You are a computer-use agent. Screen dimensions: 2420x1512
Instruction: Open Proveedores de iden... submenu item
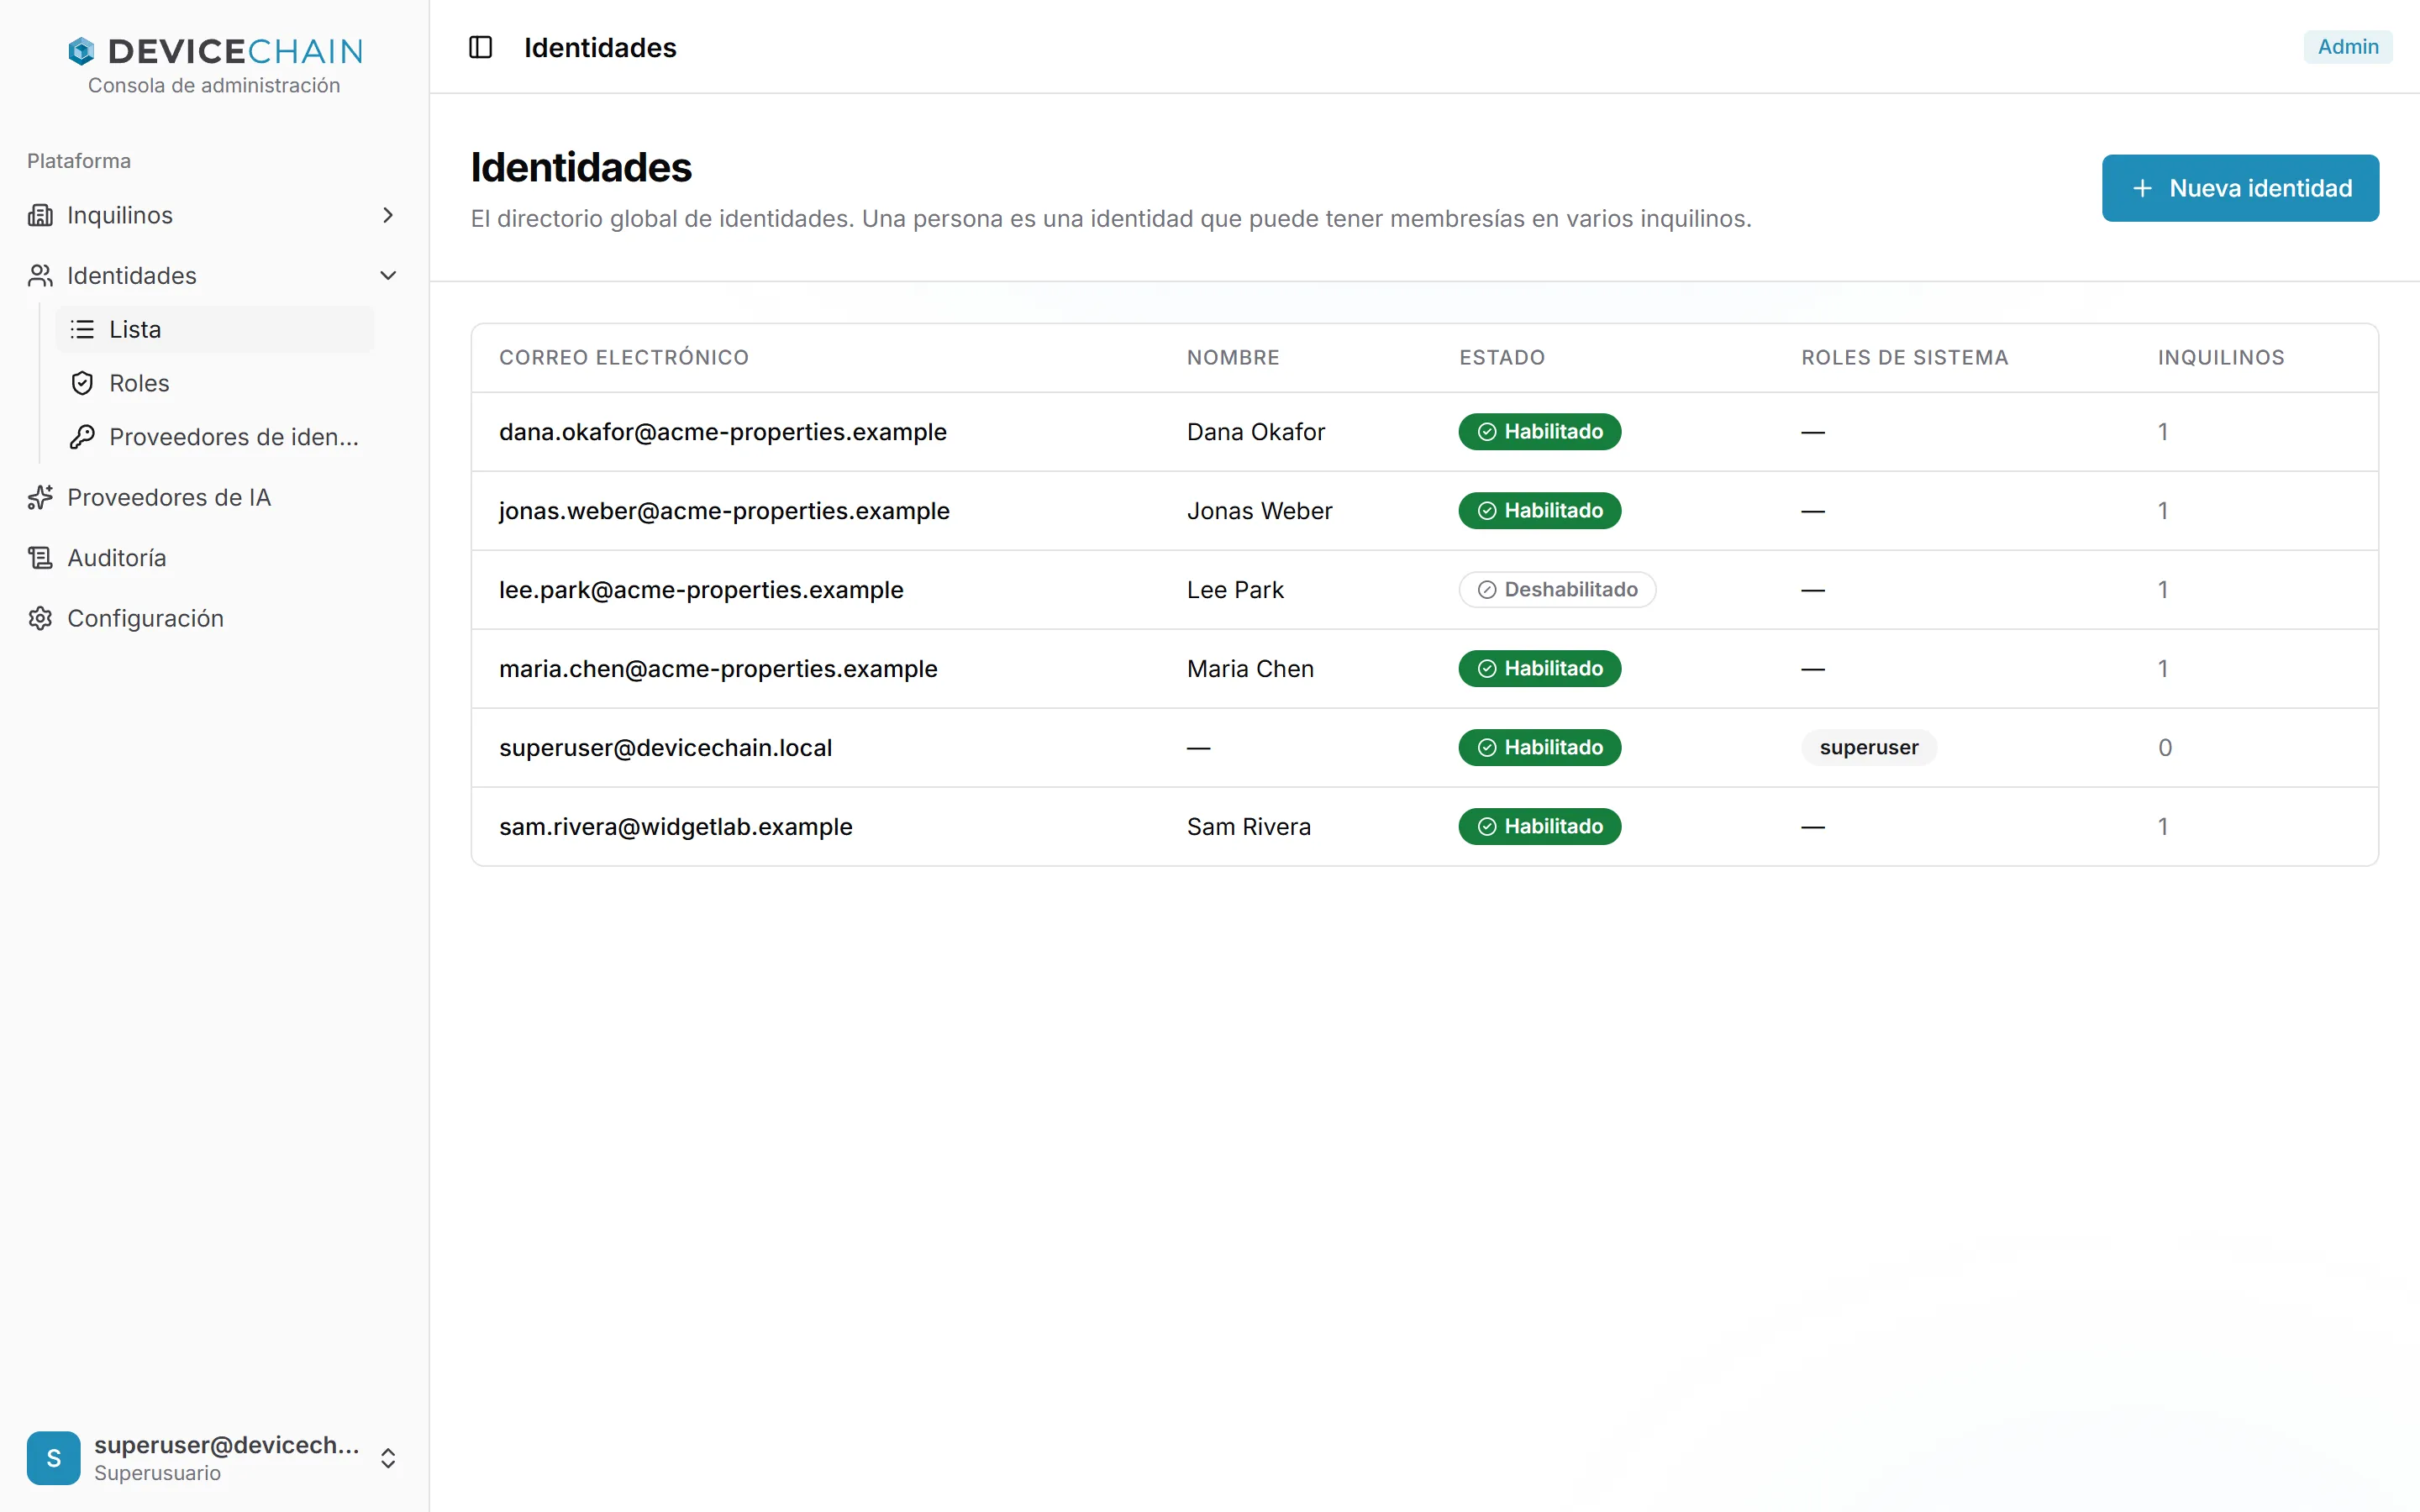[x=214, y=437]
